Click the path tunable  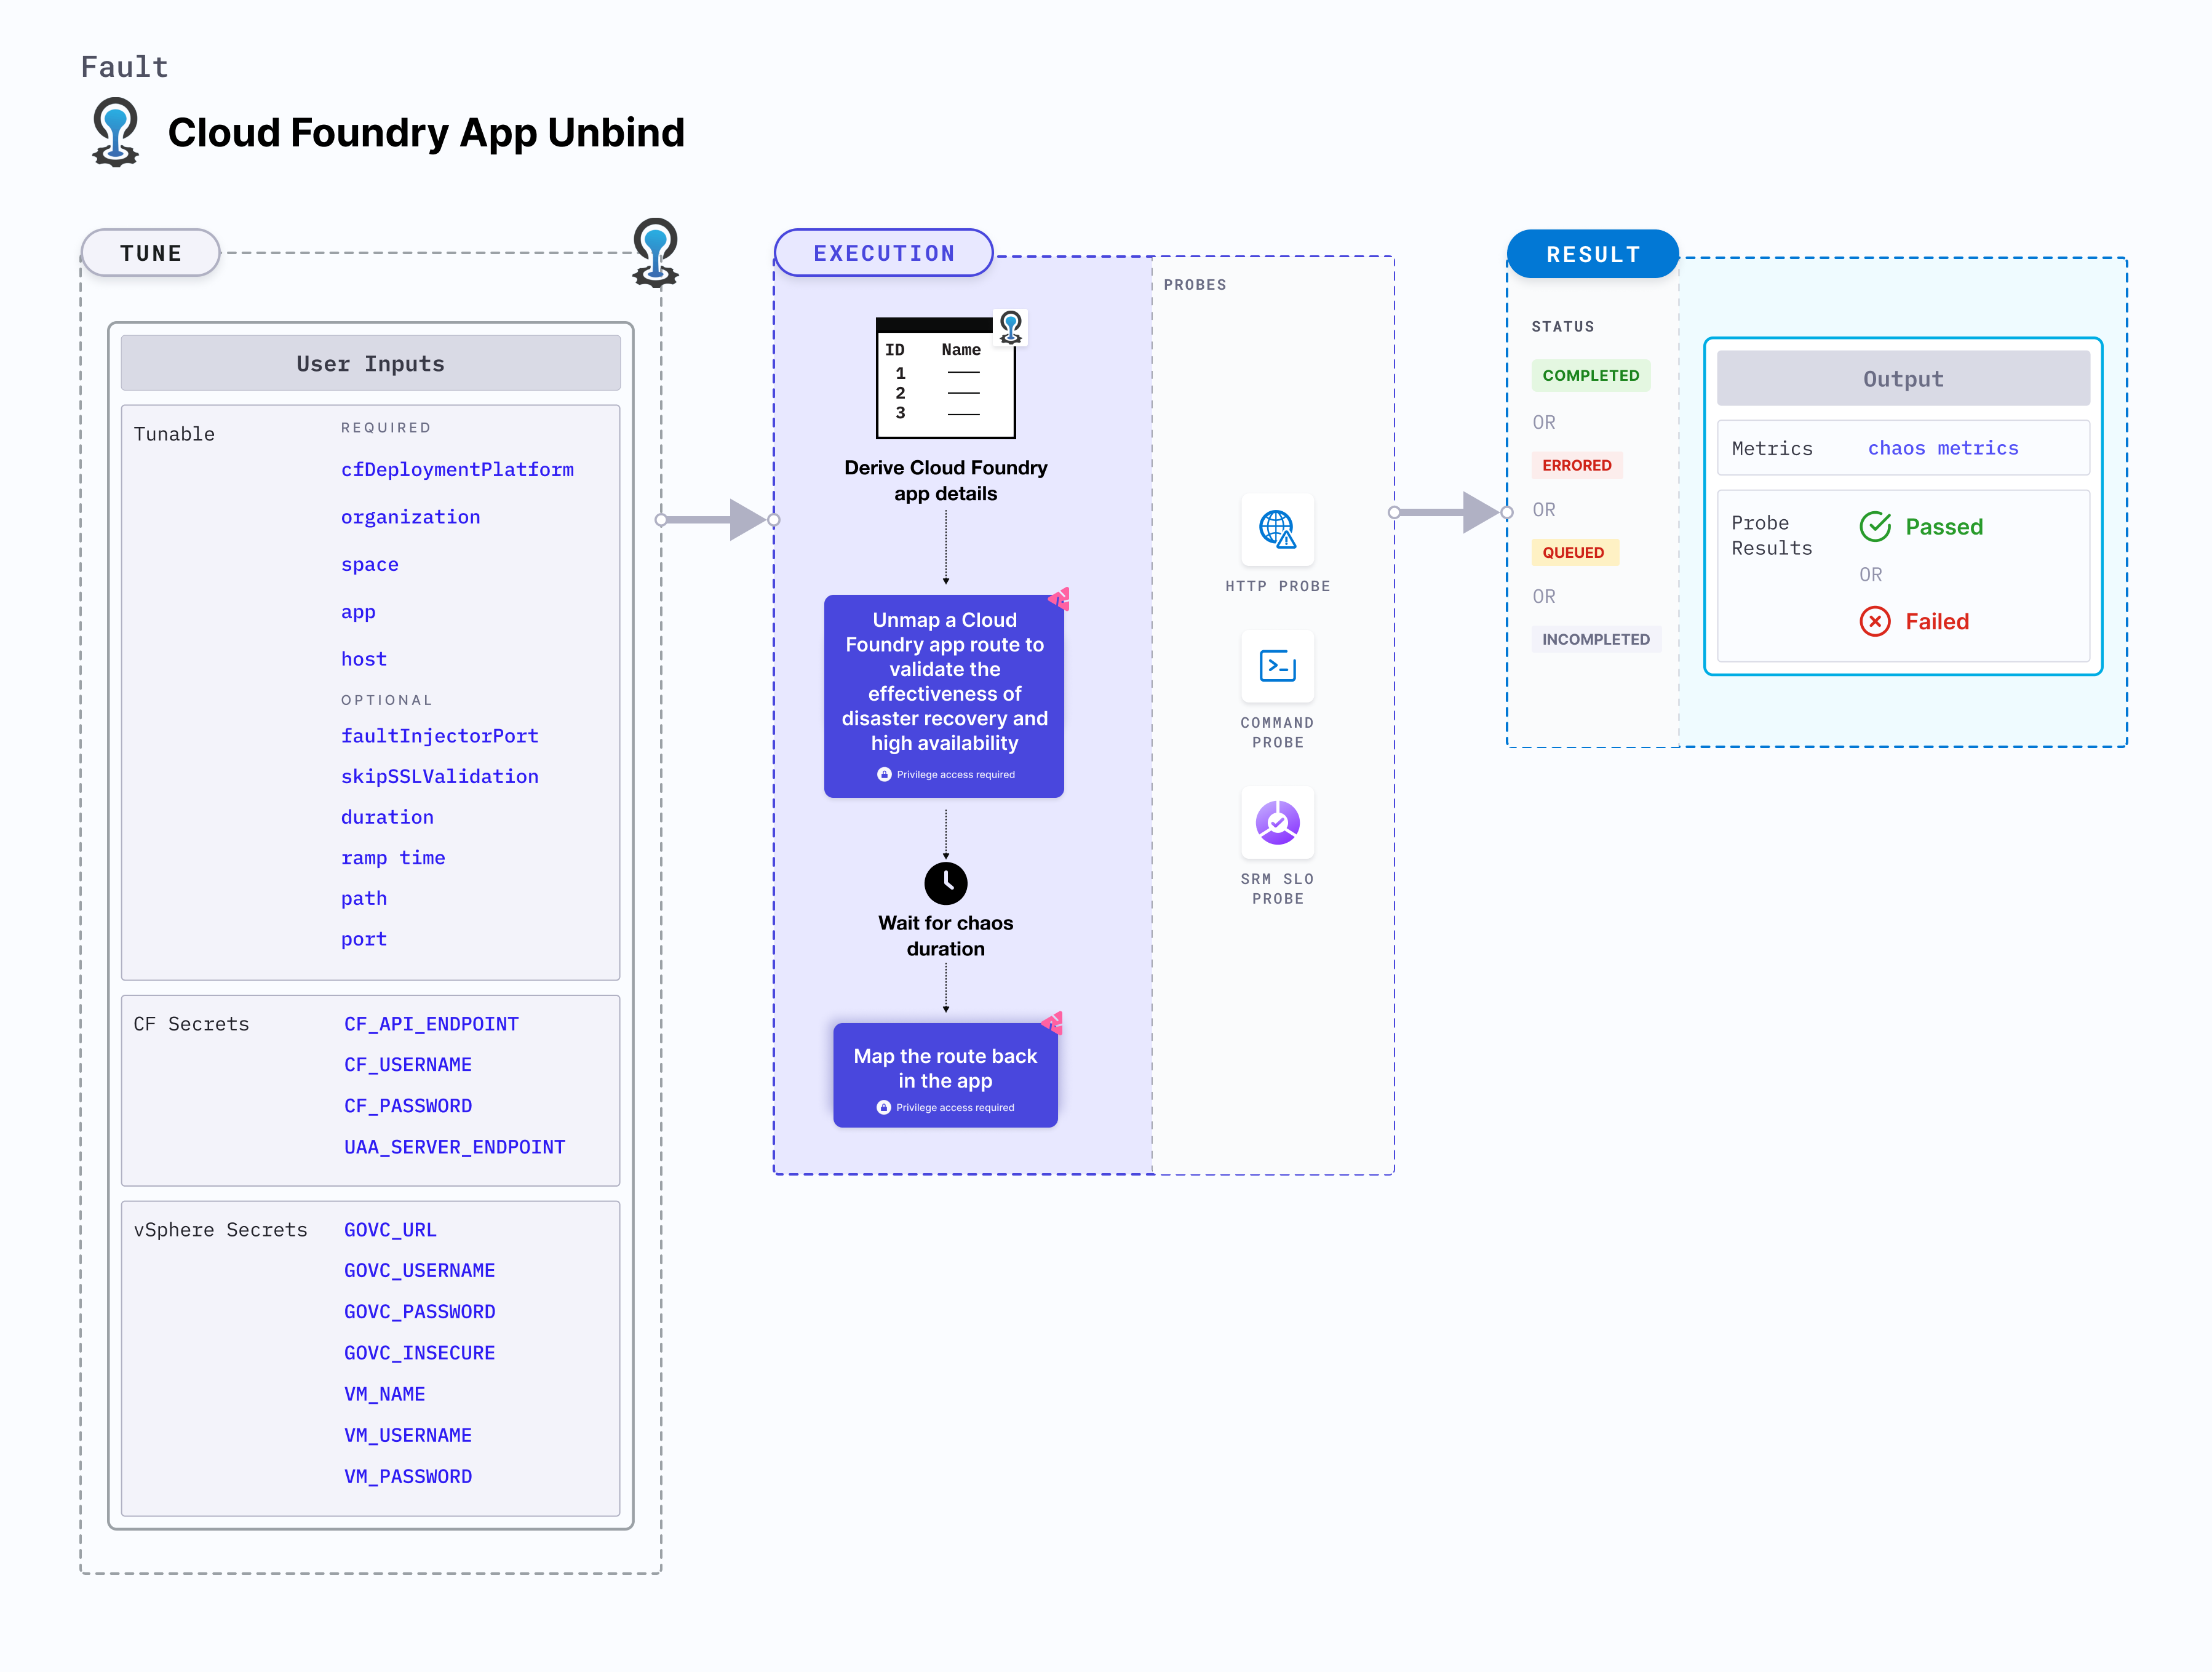point(363,898)
